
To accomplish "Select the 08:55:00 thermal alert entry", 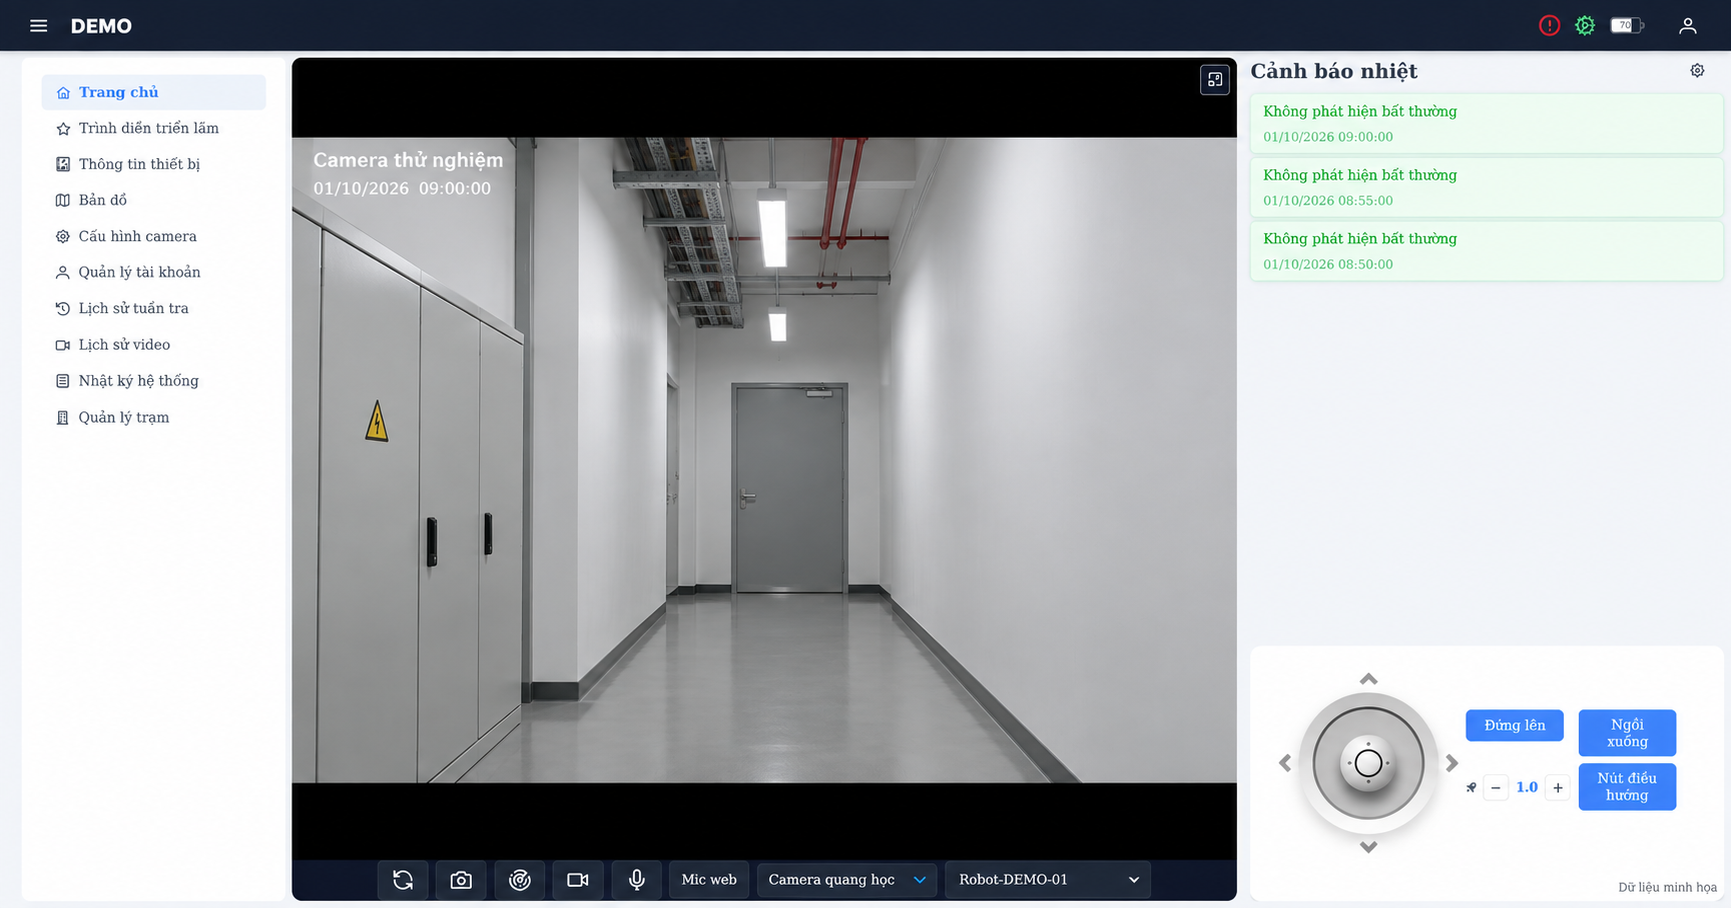I will point(1486,187).
